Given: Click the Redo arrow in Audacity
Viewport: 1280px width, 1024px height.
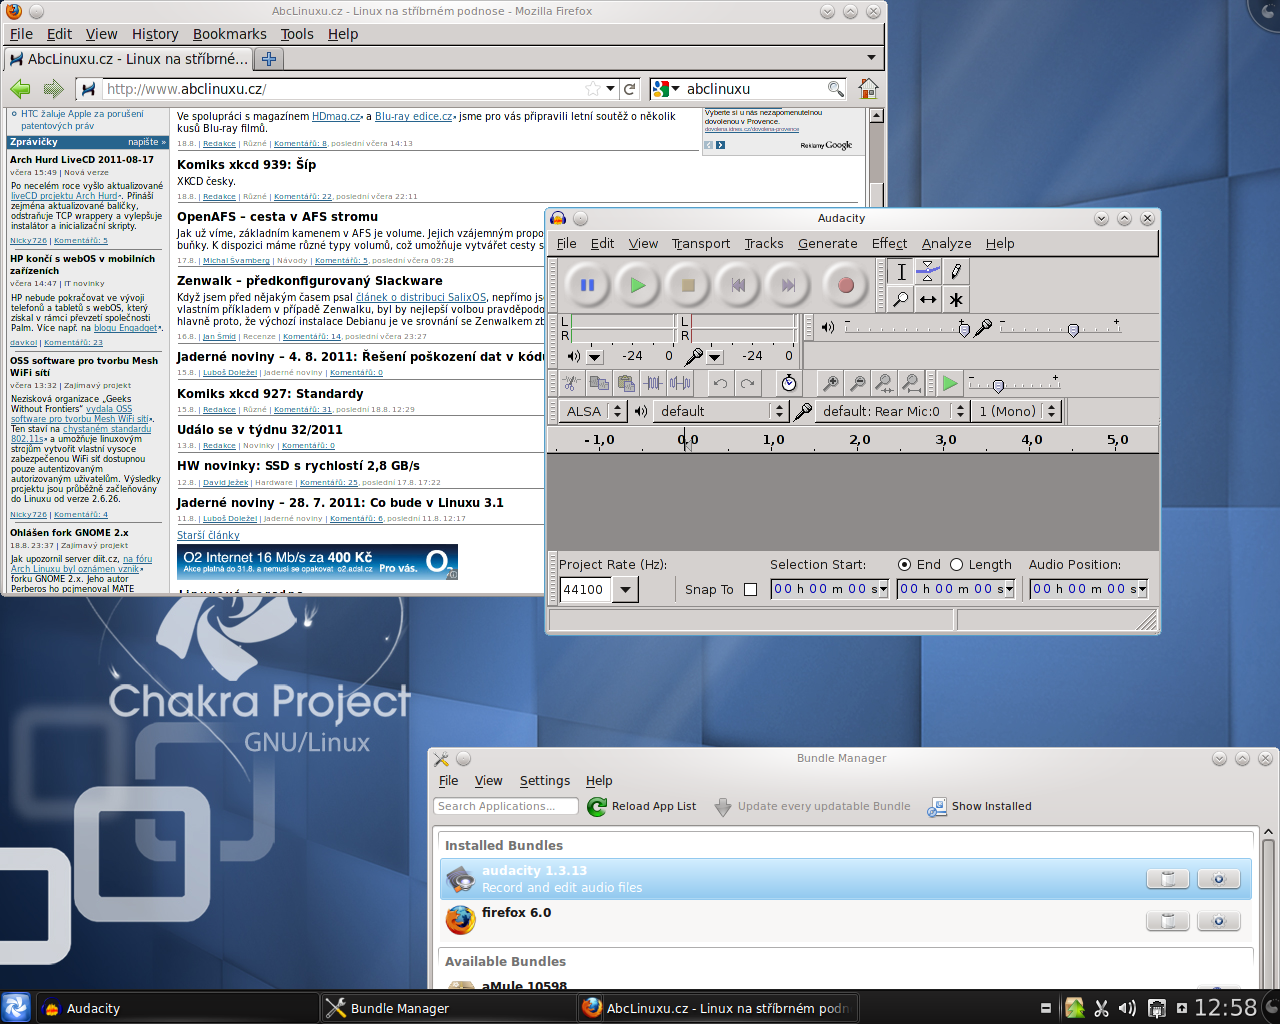Looking at the screenshot, I should tap(747, 383).
